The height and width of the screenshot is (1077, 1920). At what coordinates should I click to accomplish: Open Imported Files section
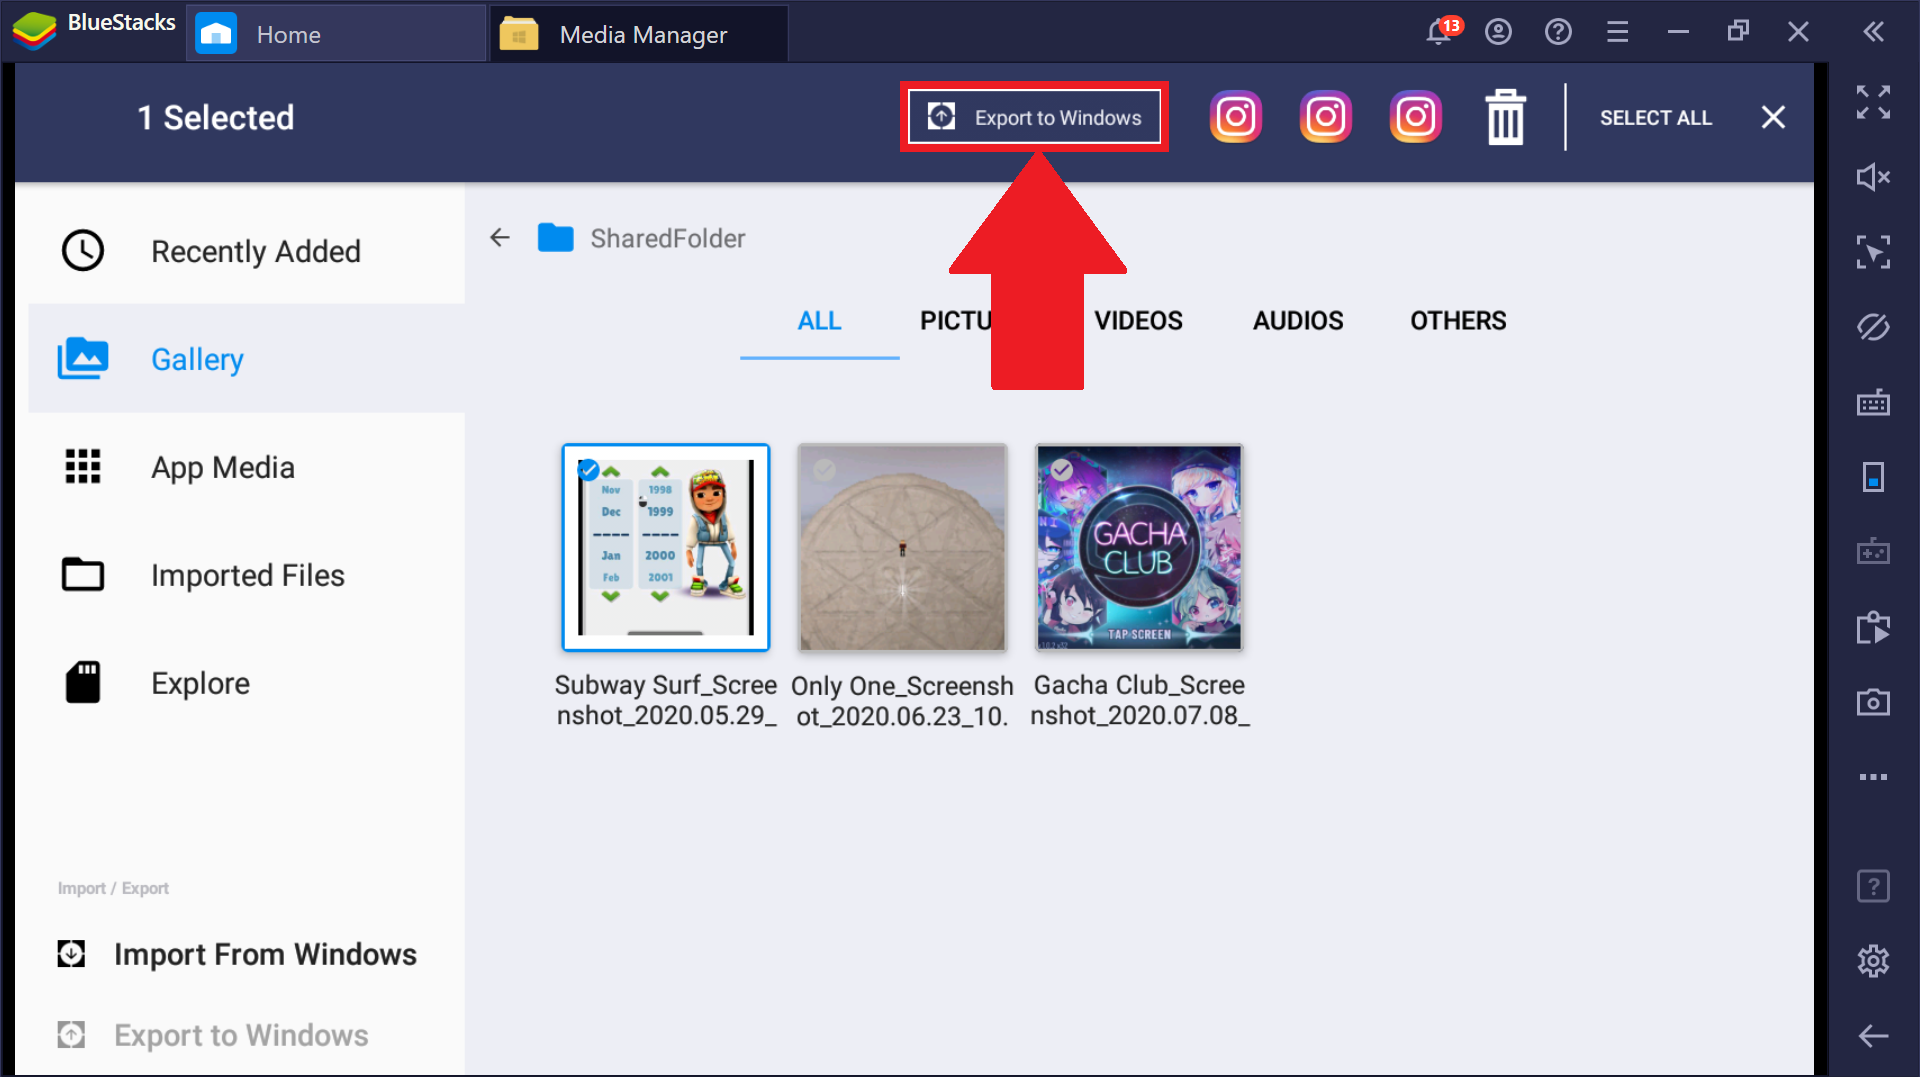click(247, 575)
